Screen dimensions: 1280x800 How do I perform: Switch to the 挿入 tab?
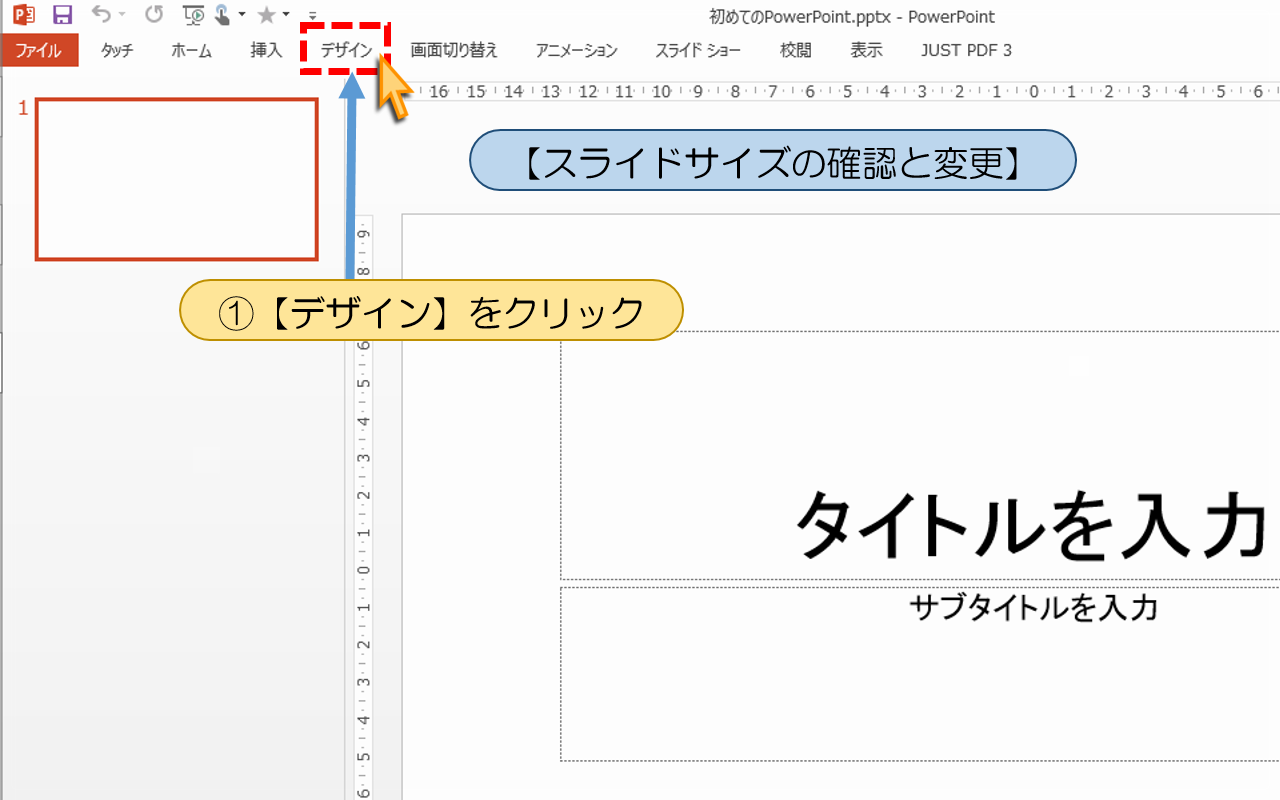[264, 49]
